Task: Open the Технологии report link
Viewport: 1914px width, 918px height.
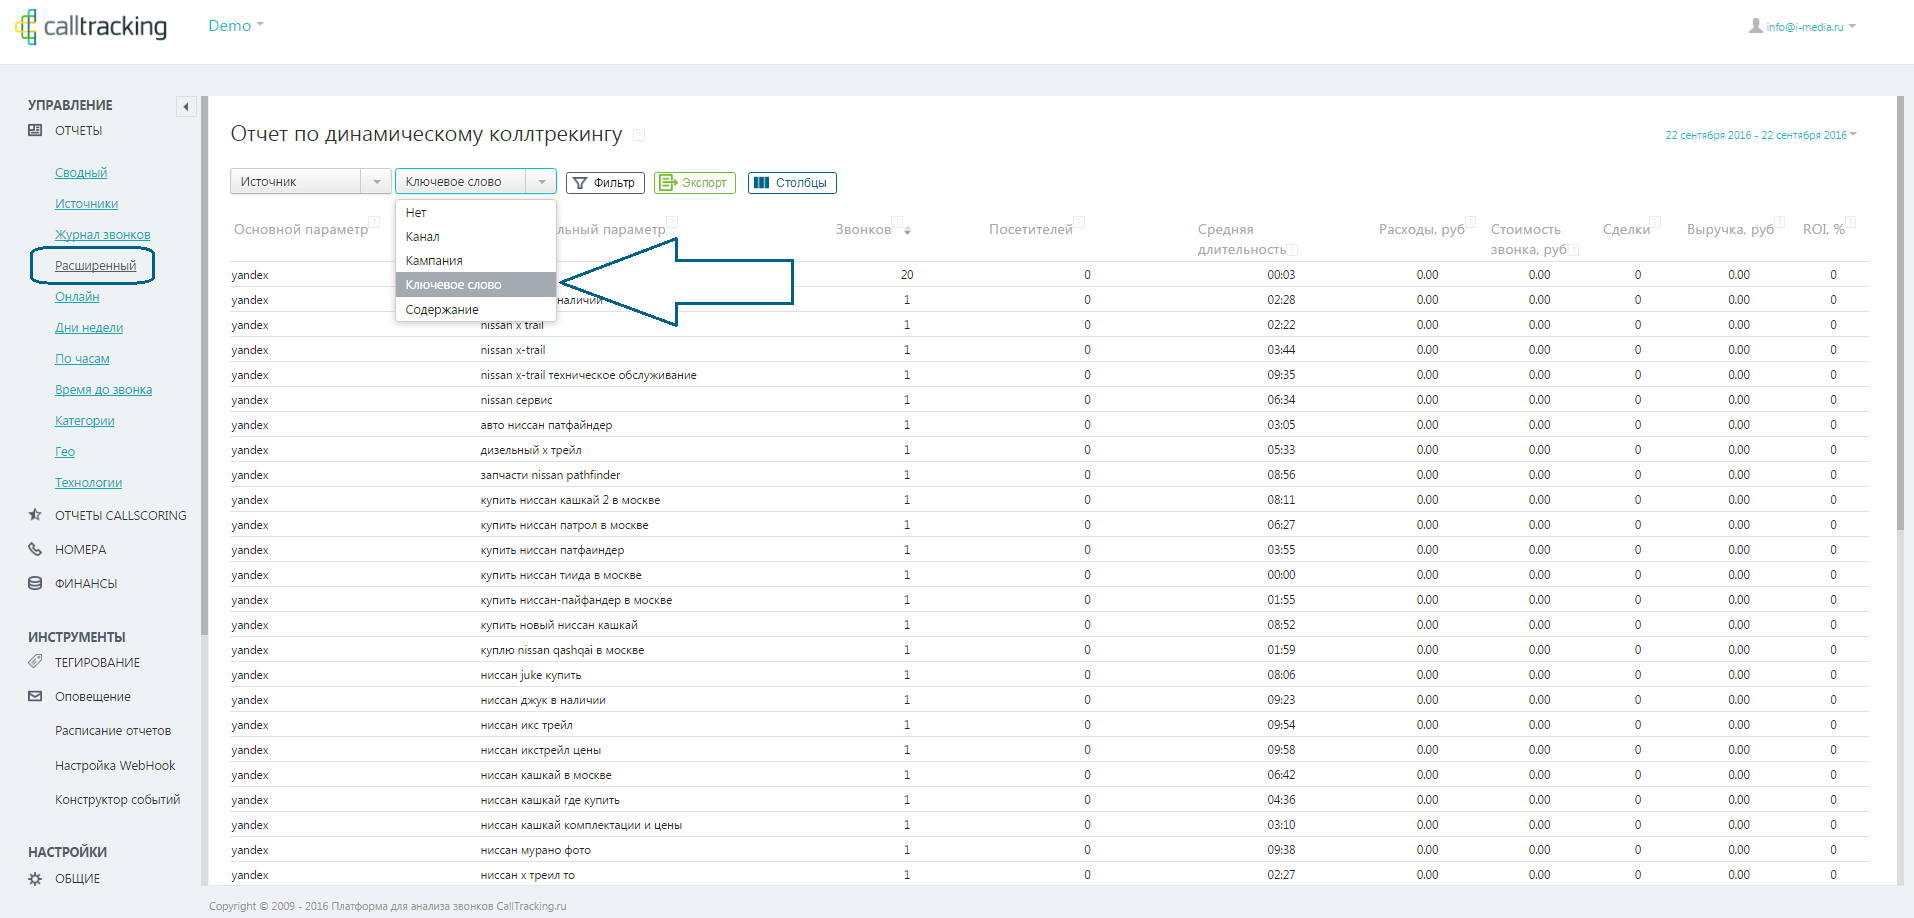Action: pyautogui.click(x=89, y=483)
